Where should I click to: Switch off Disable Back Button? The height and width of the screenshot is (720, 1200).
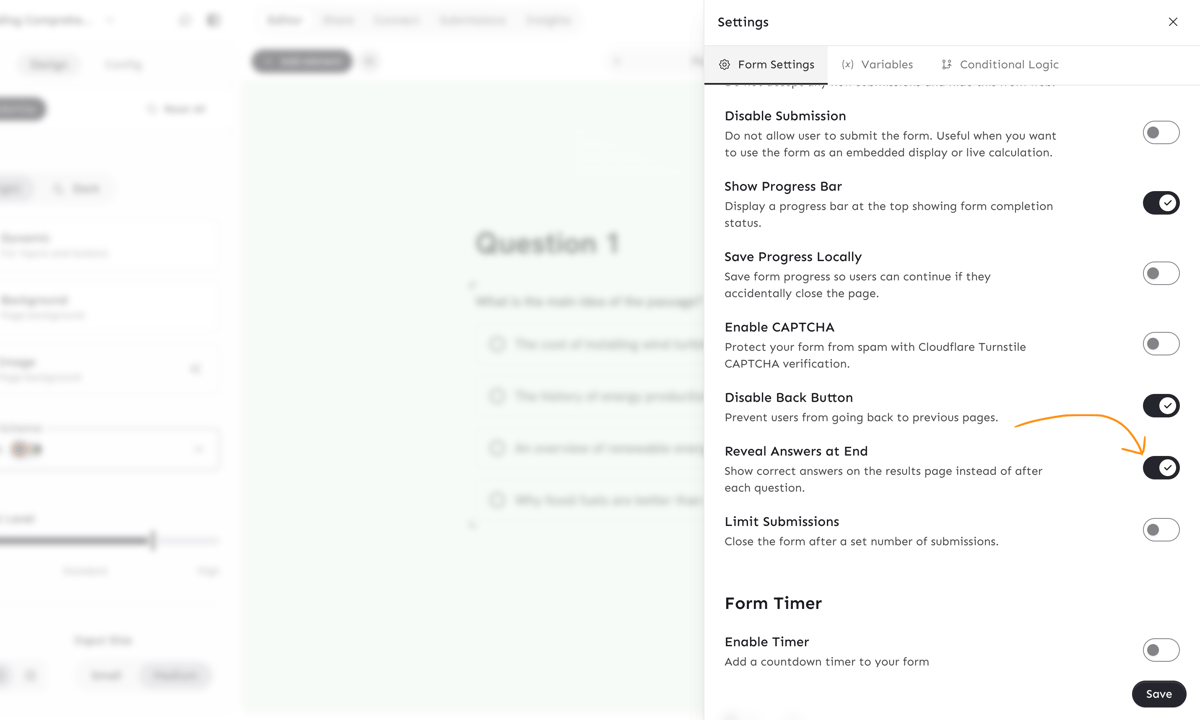click(x=1160, y=406)
